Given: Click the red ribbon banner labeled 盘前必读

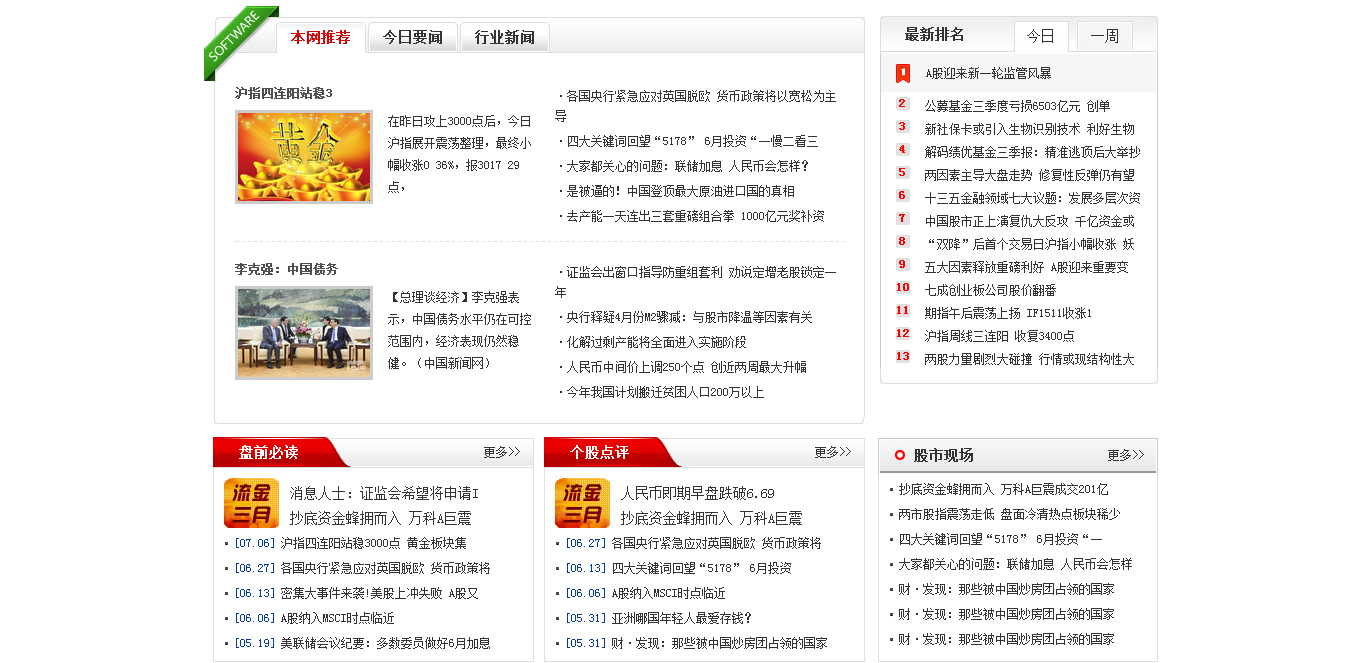Looking at the screenshot, I should [x=270, y=452].
